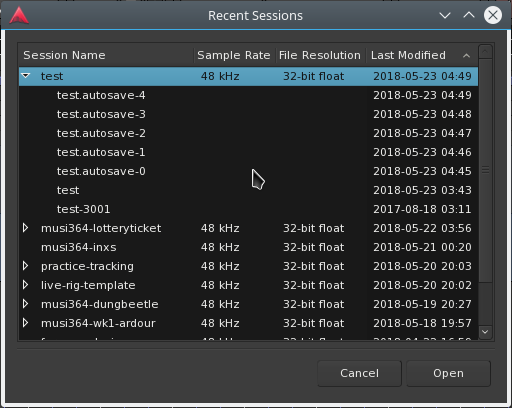Close the Recent Sessions dialog

[493, 15]
